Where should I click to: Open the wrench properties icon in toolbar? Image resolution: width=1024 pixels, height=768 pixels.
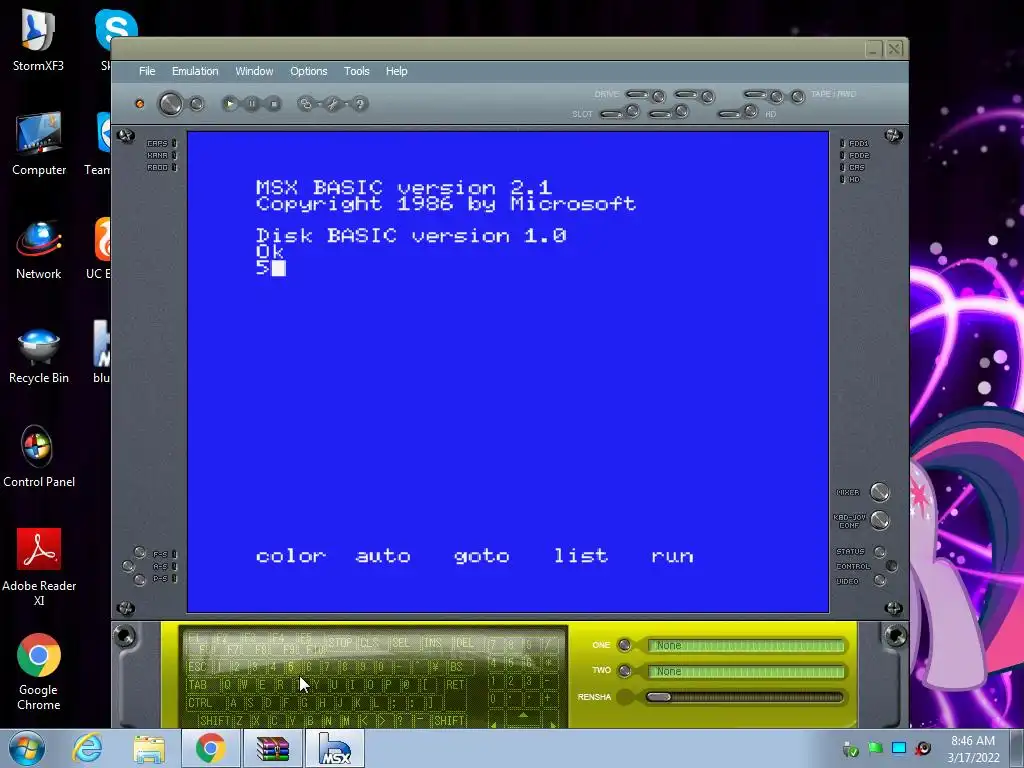[332, 103]
